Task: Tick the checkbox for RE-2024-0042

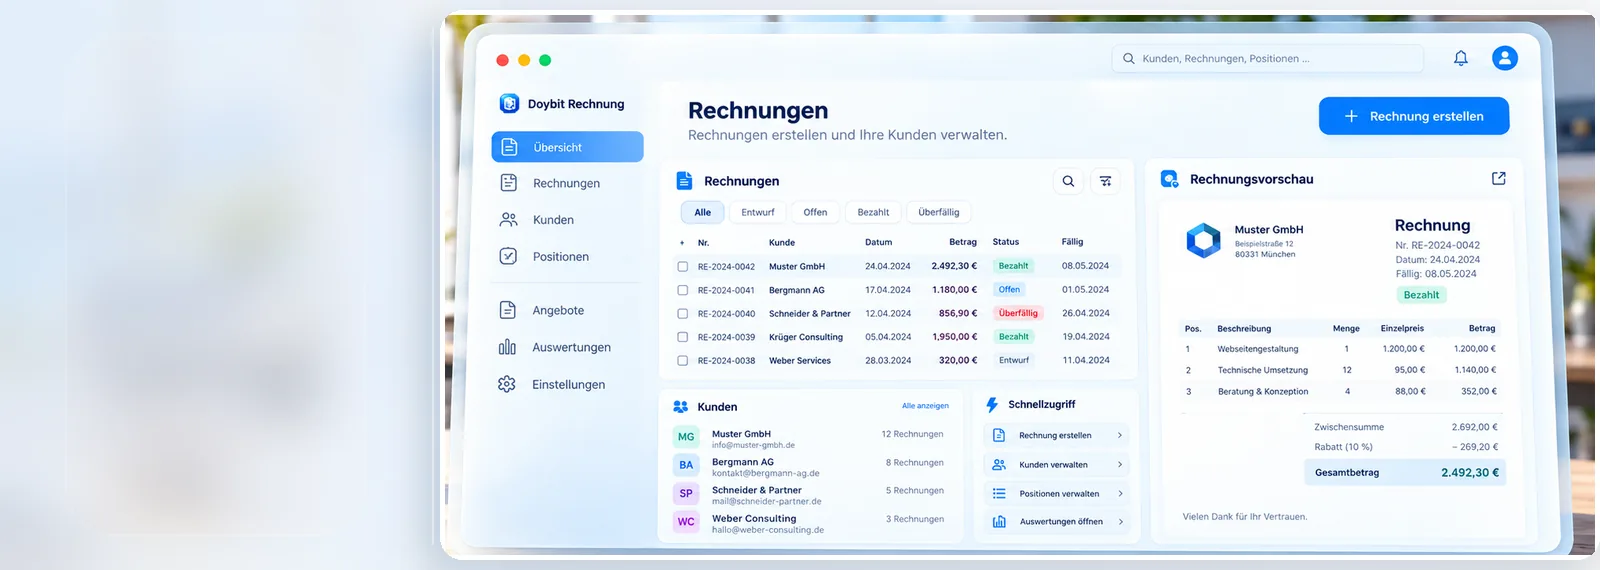Action: 682,267
